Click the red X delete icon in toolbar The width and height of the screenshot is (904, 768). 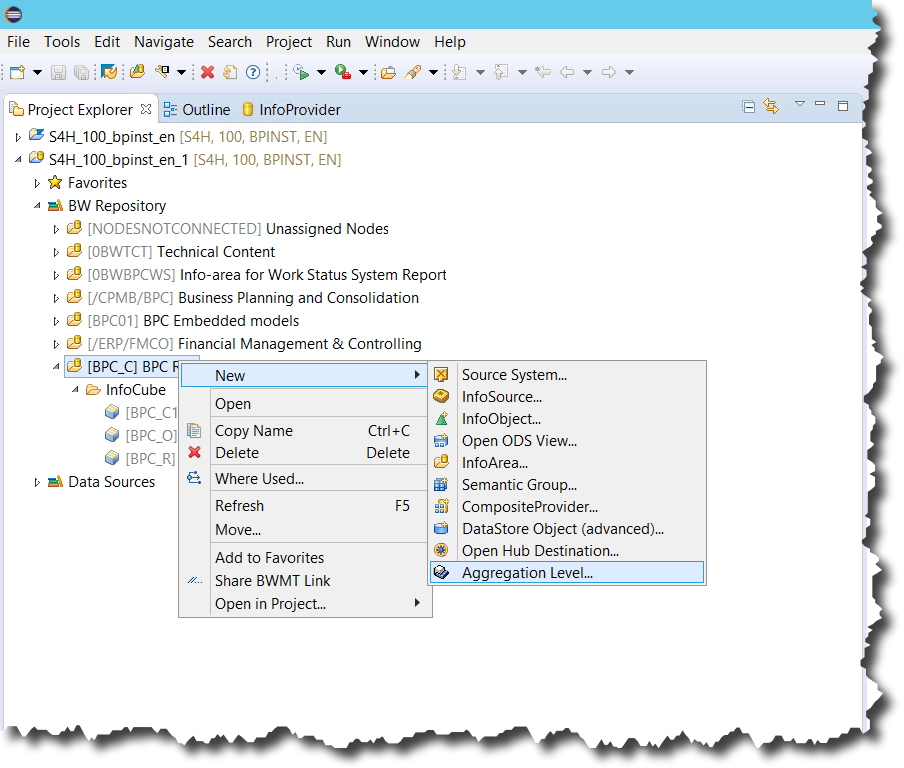pyautogui.click(x=207, y=72)
